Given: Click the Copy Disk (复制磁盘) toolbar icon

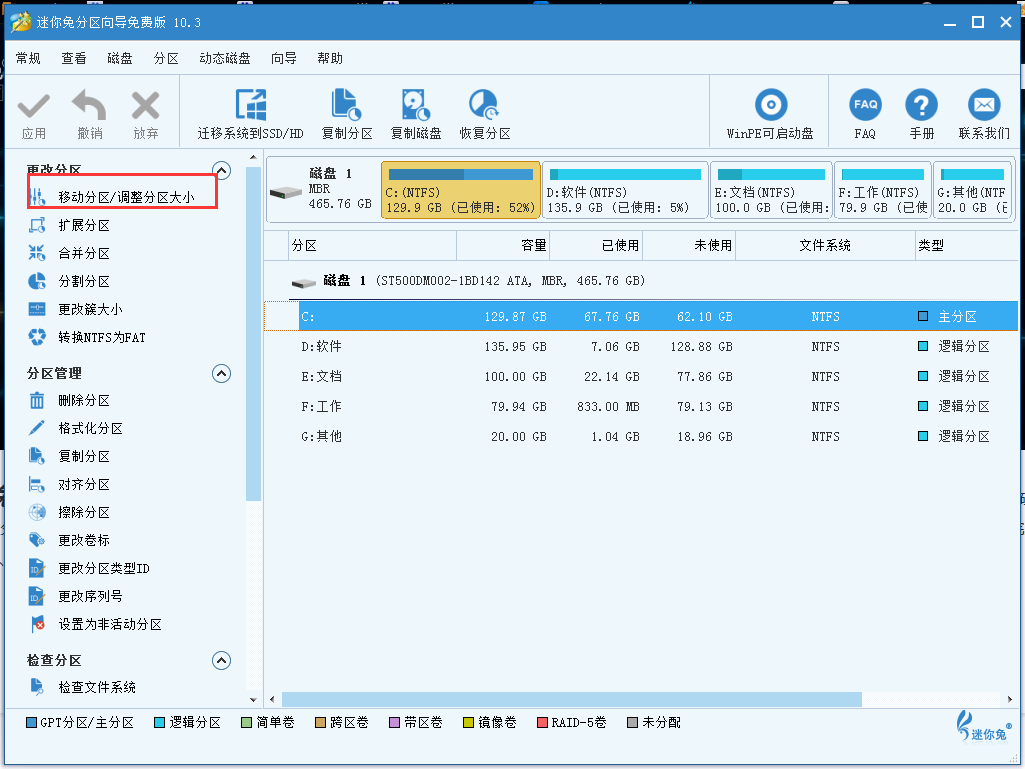Looking at the screenshot, I should tap(416, 105).
